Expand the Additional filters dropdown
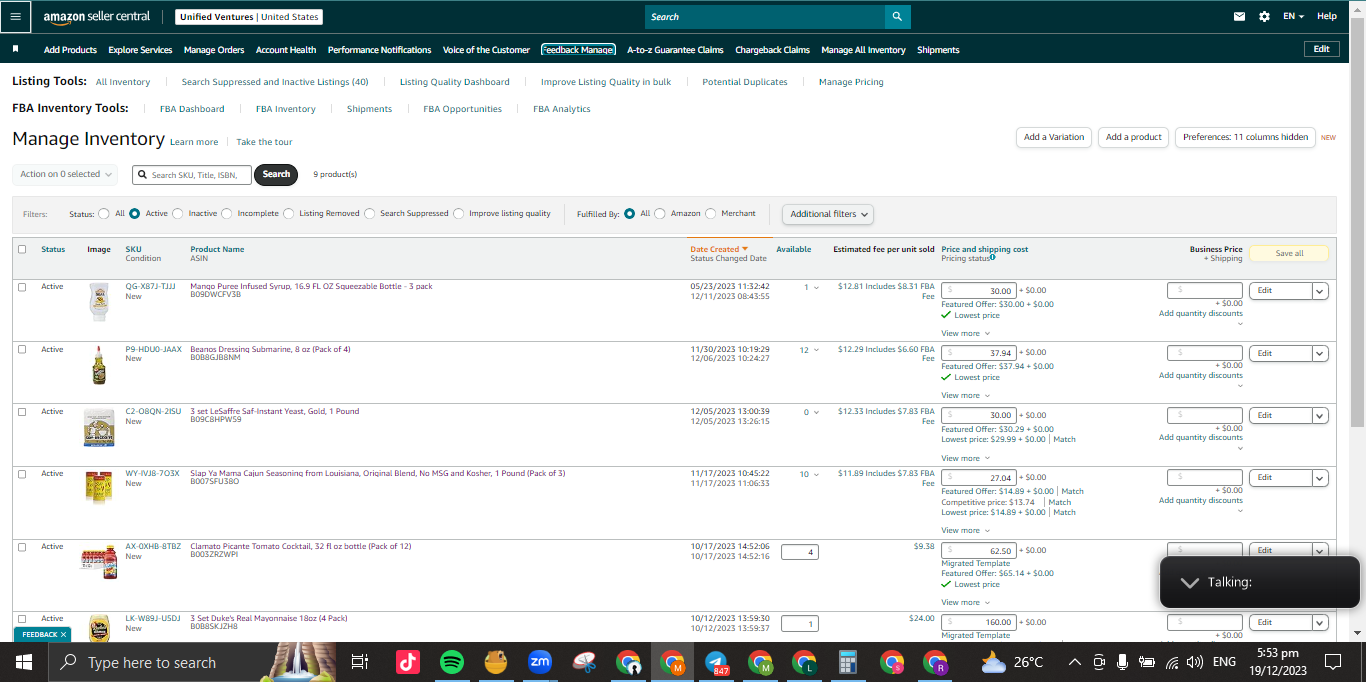 pos(828,214)
